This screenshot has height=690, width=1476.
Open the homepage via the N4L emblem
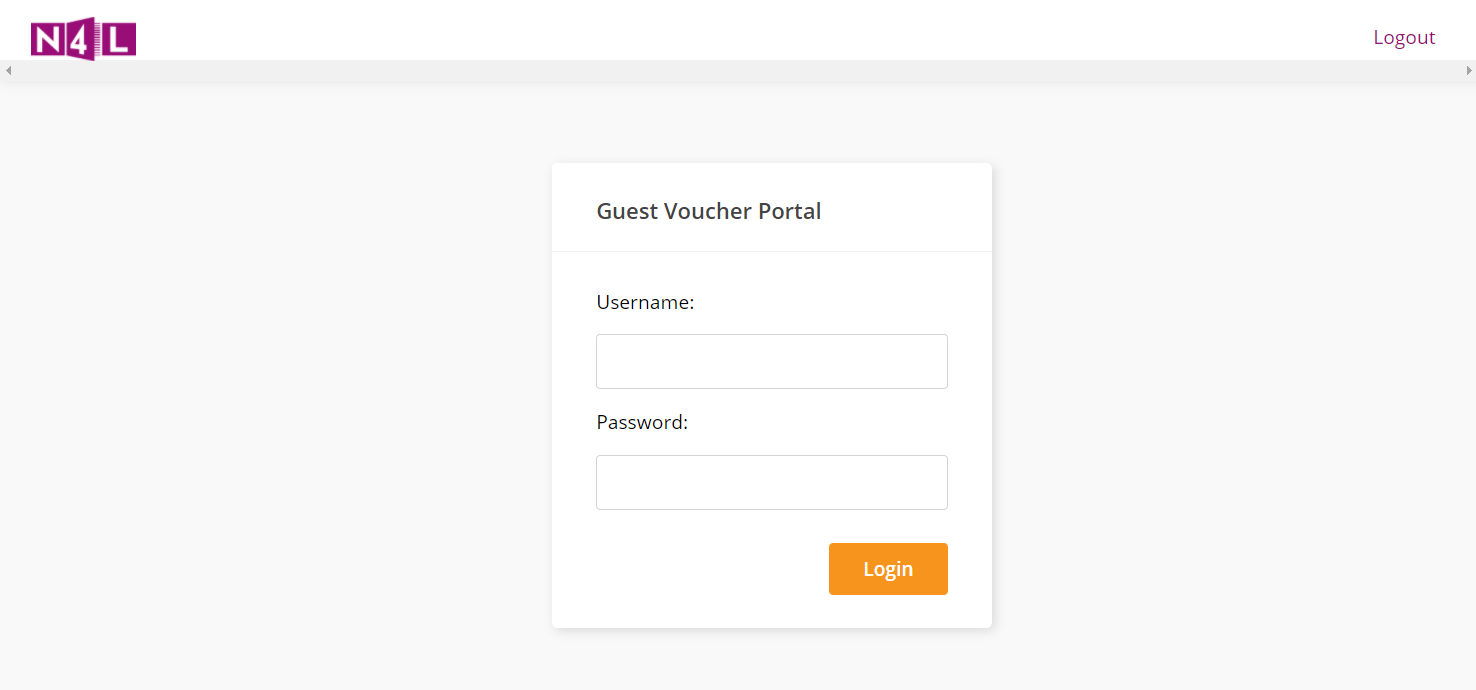(84, 38)
